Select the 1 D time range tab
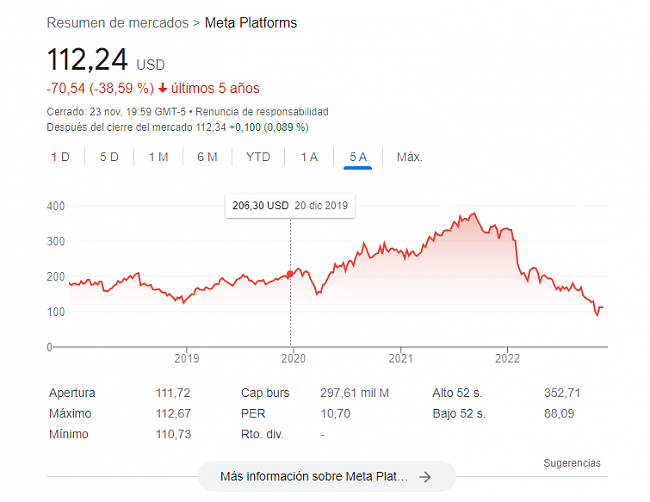 pos(60,157)
